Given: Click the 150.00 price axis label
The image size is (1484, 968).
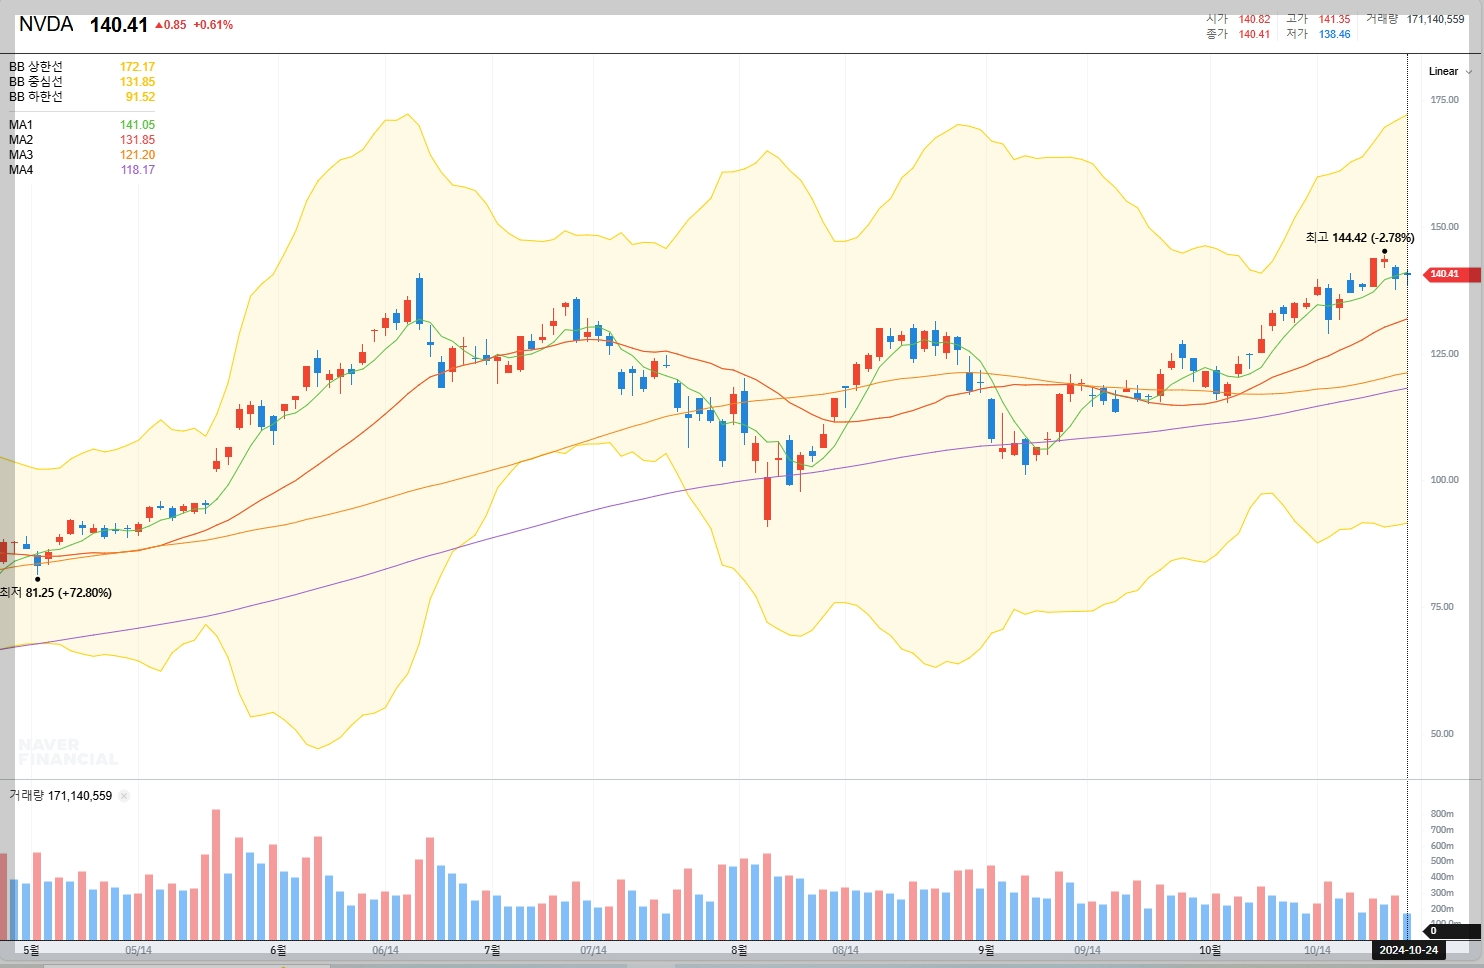Looking at the screenshot, I should (x=1444, y=227).
